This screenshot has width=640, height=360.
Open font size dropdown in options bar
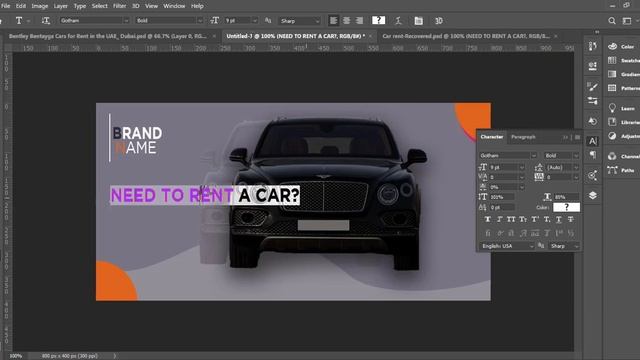(x=255, y=20)
